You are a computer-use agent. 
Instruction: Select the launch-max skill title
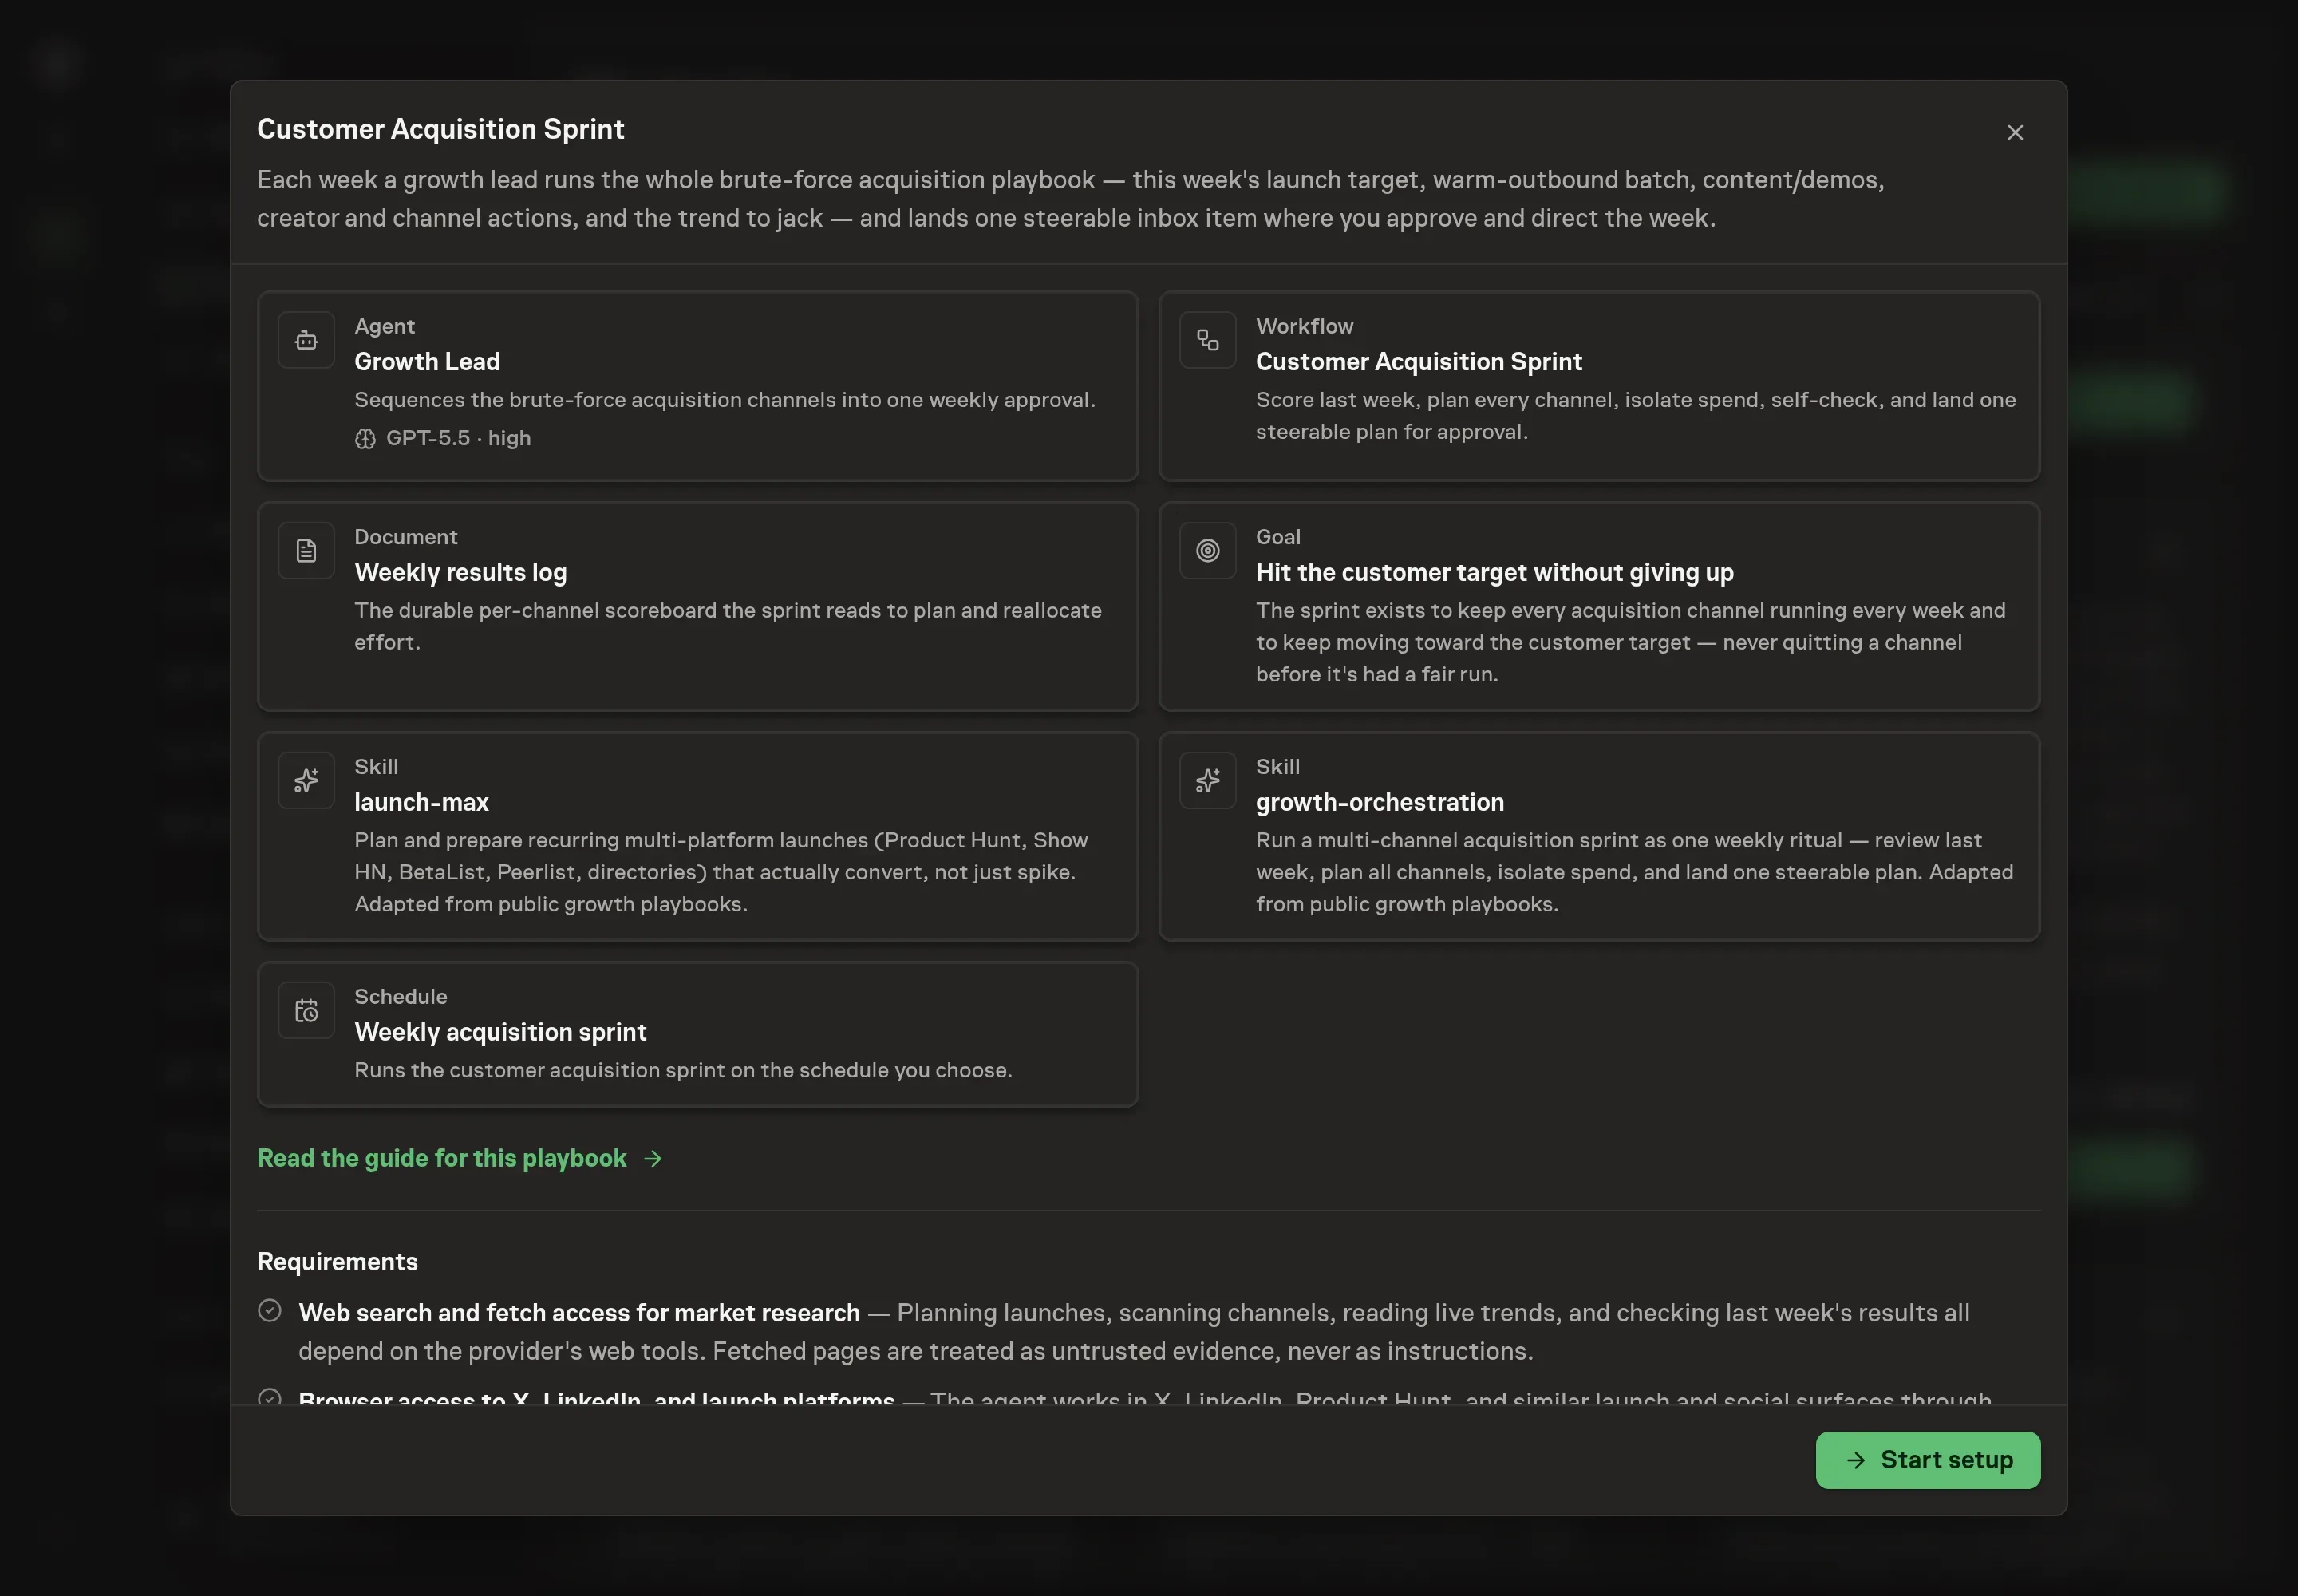pos(421,802)
